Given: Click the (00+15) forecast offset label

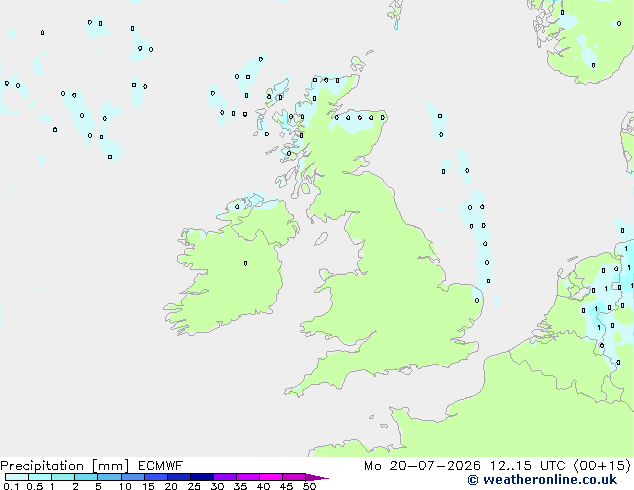Looking at the screenshot, I should click(602, 466).
